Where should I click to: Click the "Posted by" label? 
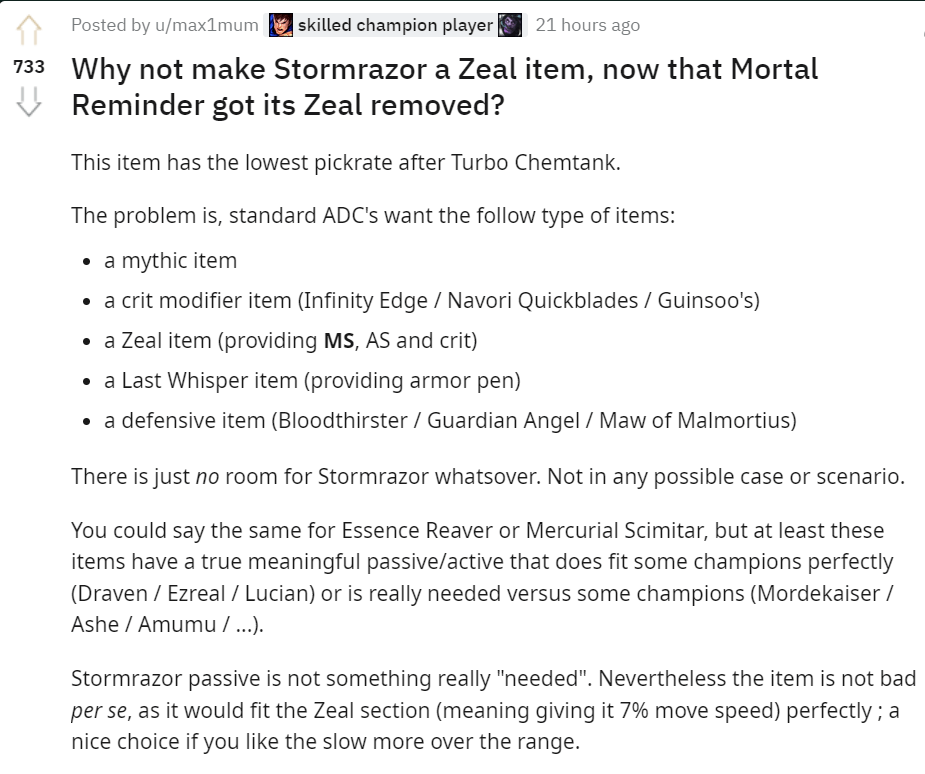click(109, 25)
